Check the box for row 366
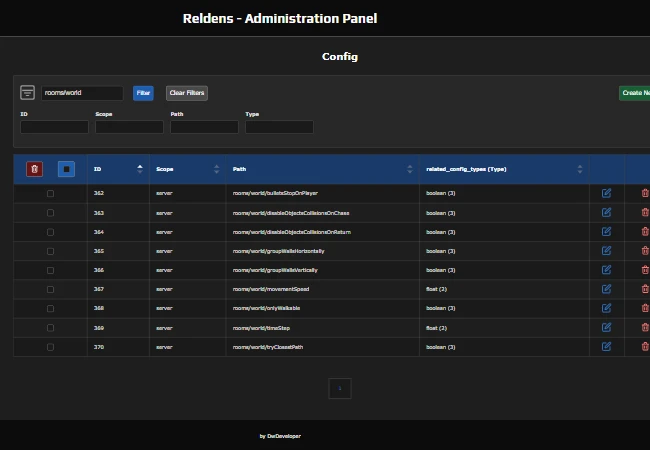Image resolution: width=650 pixels, height=450 pixels. point(50,270)
